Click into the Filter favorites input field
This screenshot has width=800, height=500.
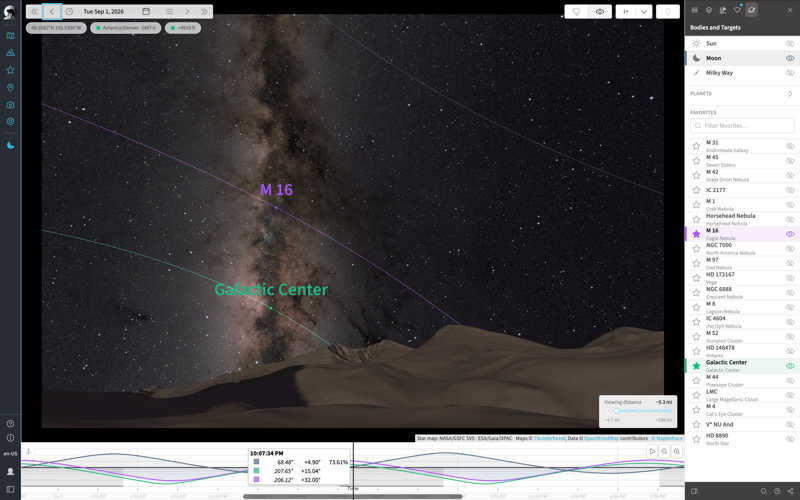pyautogui.click(x=742, y=126)
